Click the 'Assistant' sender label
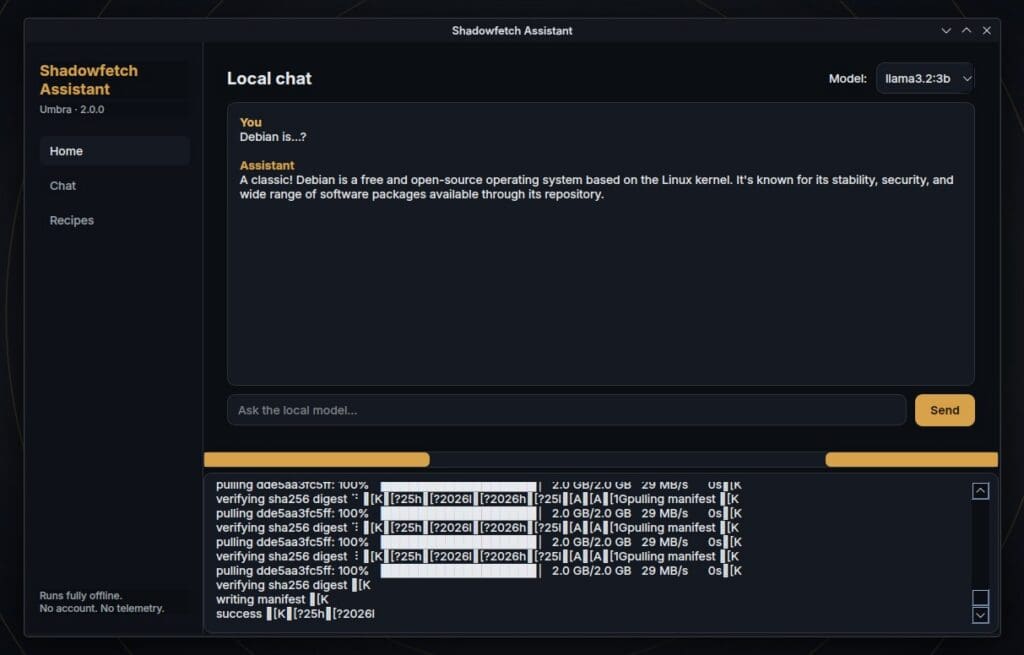 point(267,165)
